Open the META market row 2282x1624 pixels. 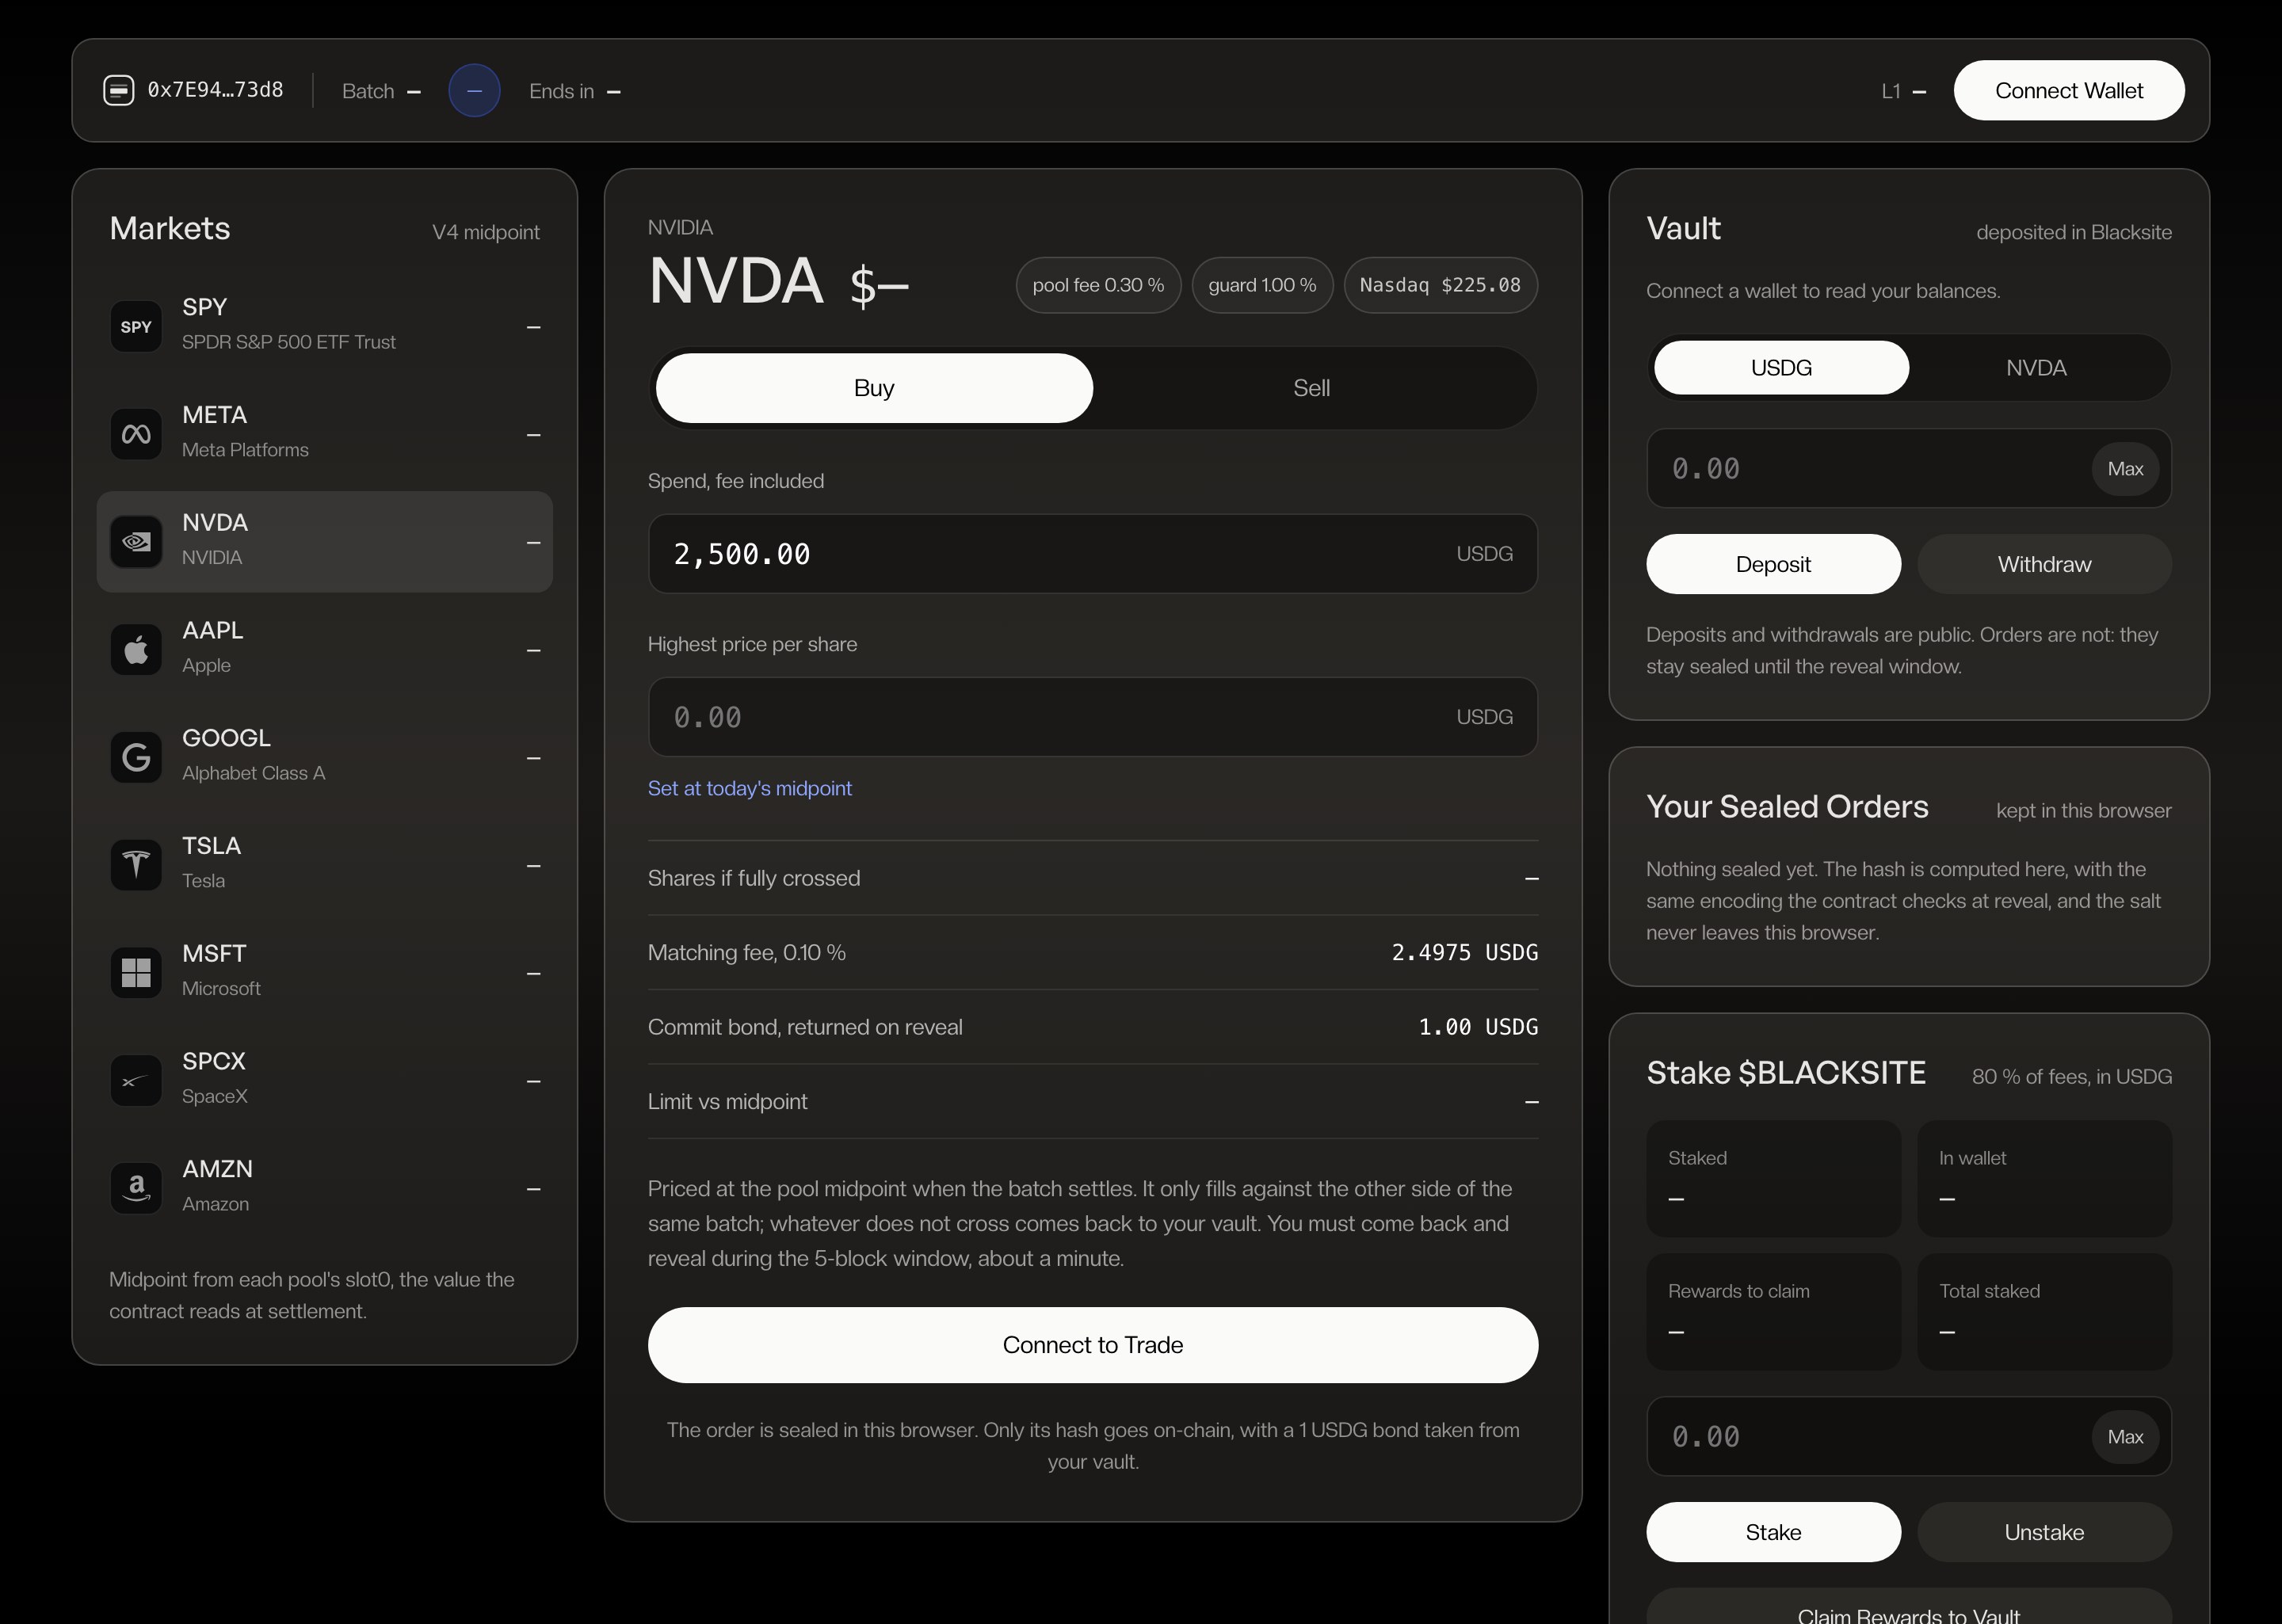pos(325,434)
